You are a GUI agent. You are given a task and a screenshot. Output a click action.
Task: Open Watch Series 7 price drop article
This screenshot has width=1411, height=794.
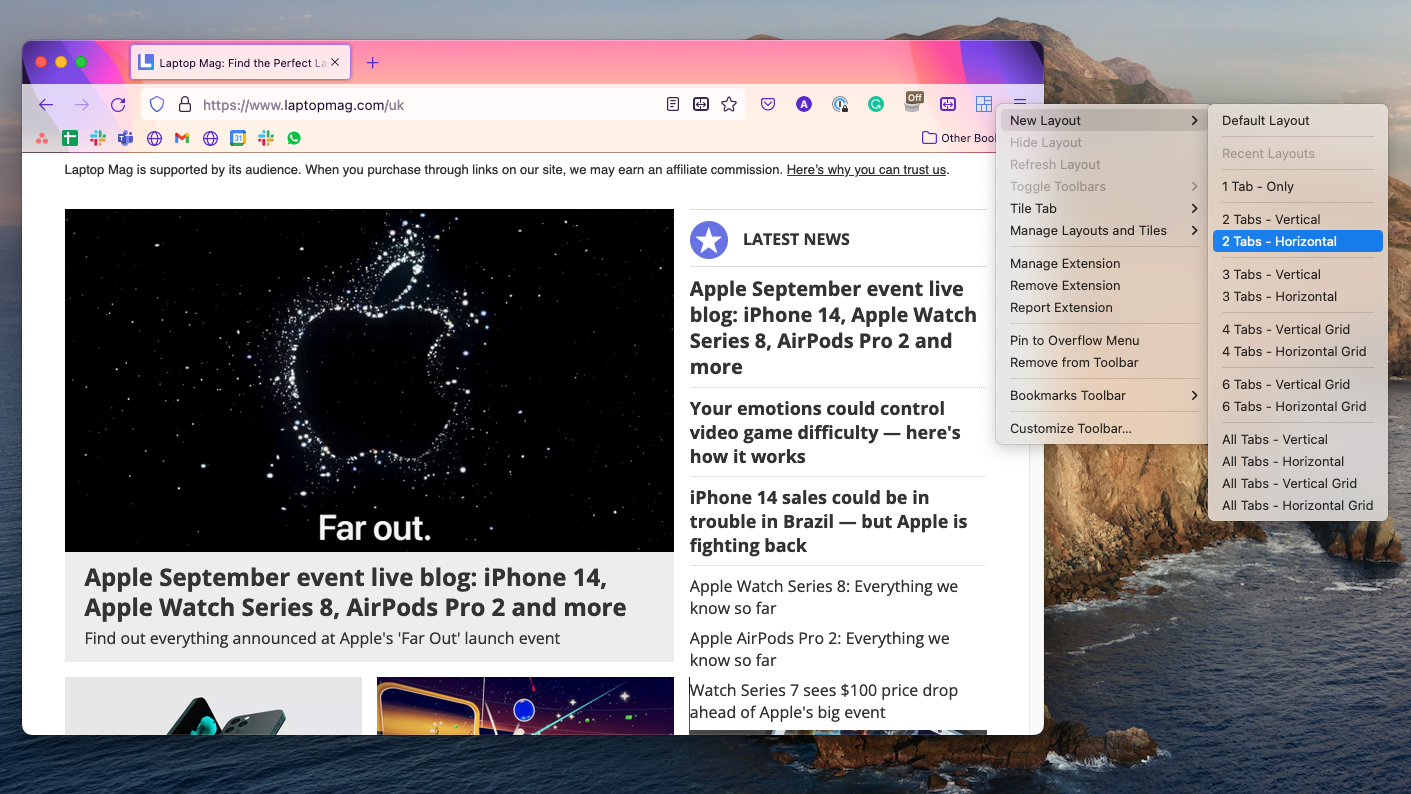click(824, 701)
